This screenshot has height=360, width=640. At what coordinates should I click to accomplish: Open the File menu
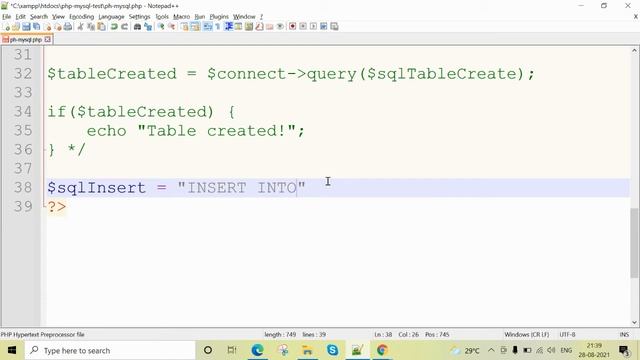click(x=7, y=17)
